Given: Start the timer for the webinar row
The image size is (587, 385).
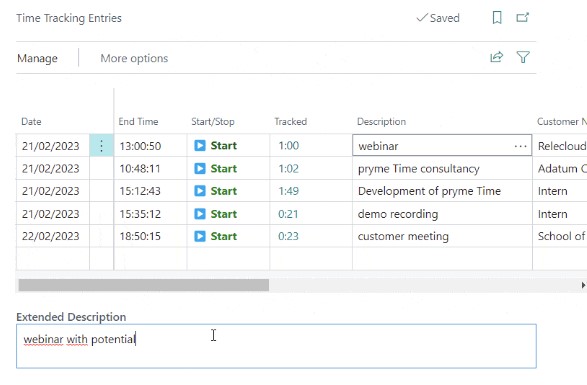Looking at the screenshot, I should [x=216, y=146].
